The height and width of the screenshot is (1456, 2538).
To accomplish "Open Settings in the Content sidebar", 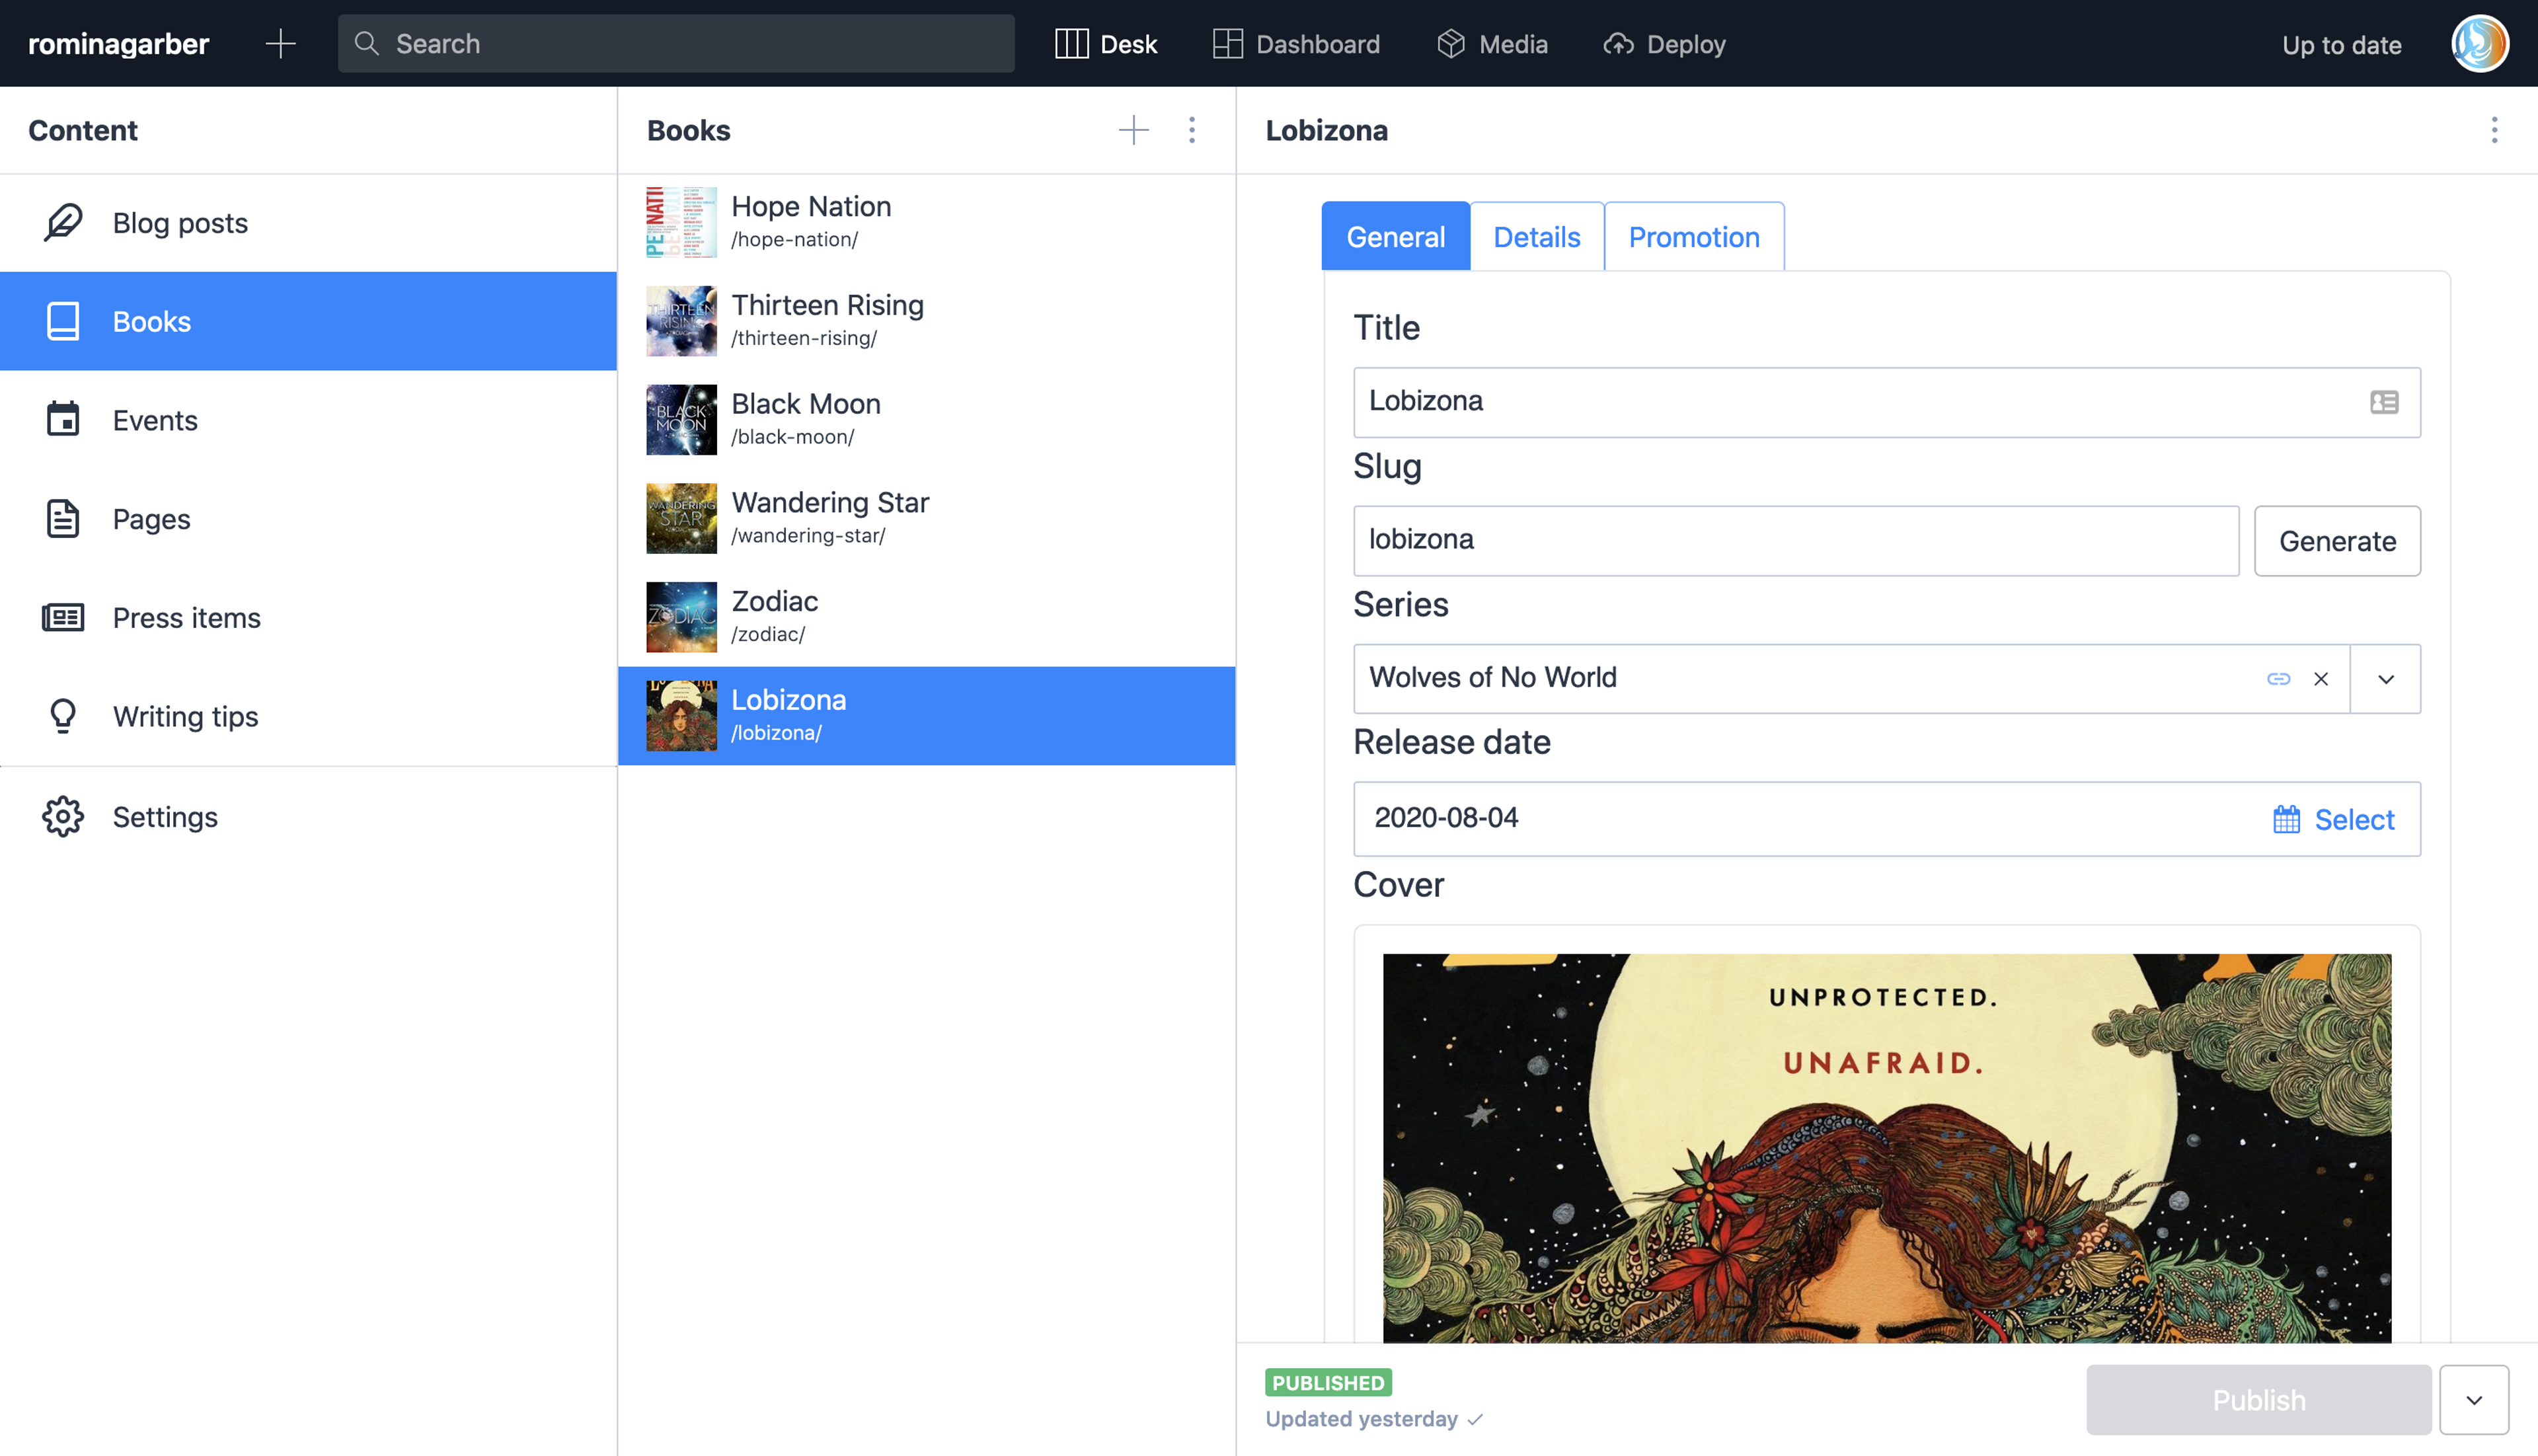I will coord(165,817).
